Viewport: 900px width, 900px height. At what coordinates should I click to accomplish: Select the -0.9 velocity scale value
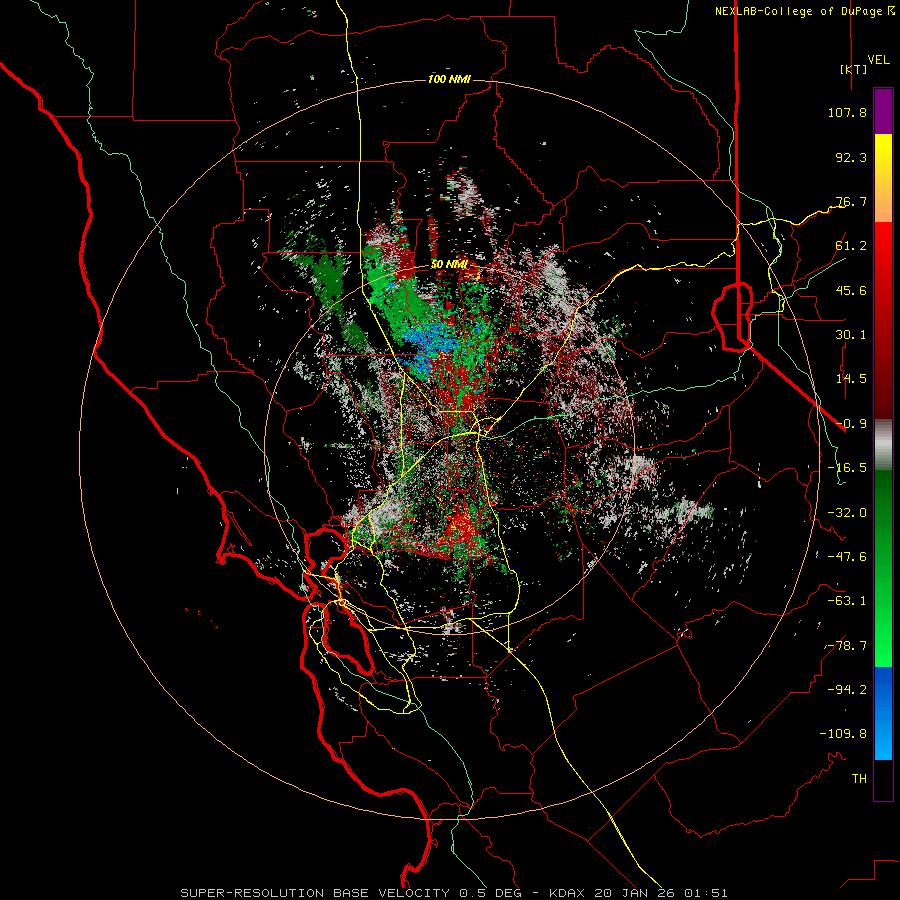[x=851, y=424]
